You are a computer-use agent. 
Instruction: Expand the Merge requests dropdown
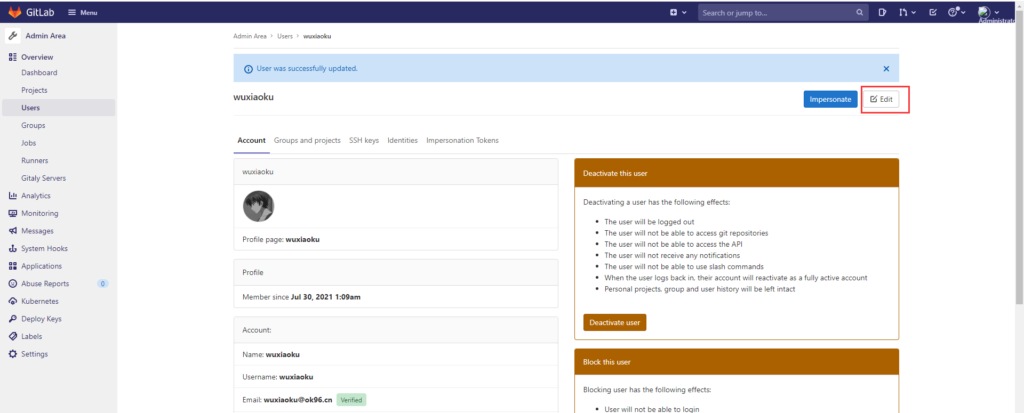[x=907, y=12]
